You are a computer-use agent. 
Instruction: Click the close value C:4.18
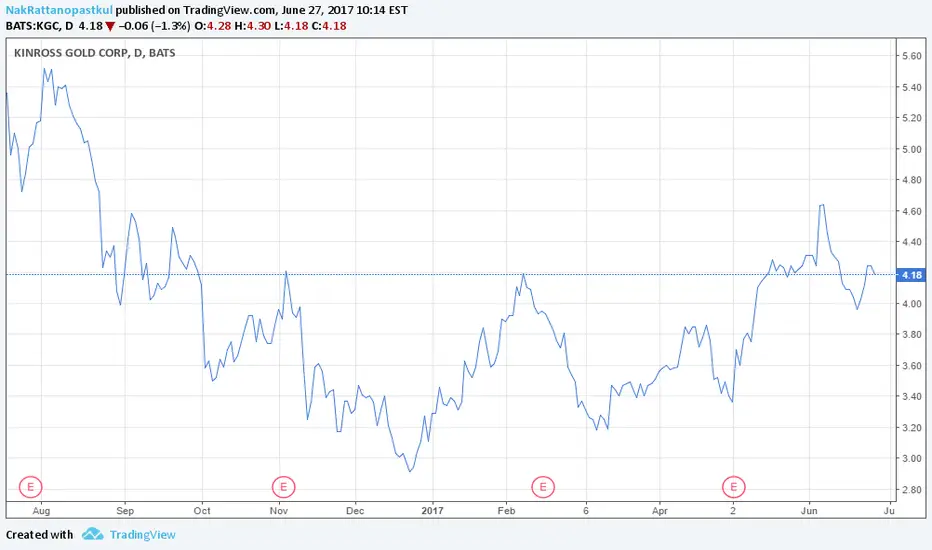329,26
